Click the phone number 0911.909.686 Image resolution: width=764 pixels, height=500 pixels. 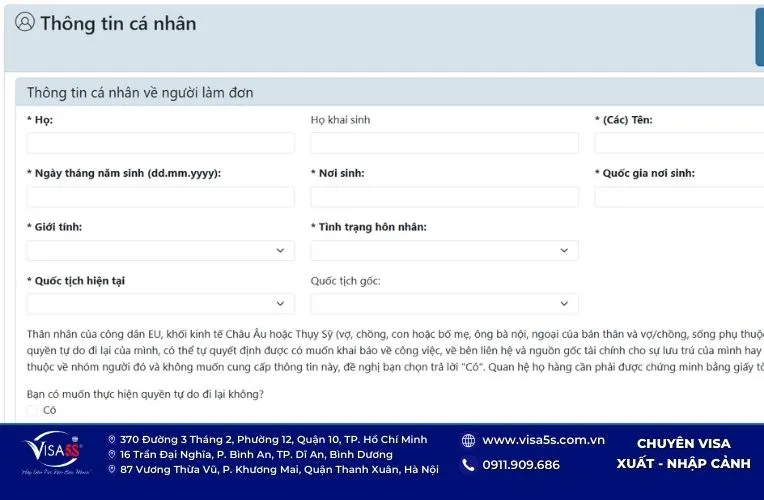(521, 465)
